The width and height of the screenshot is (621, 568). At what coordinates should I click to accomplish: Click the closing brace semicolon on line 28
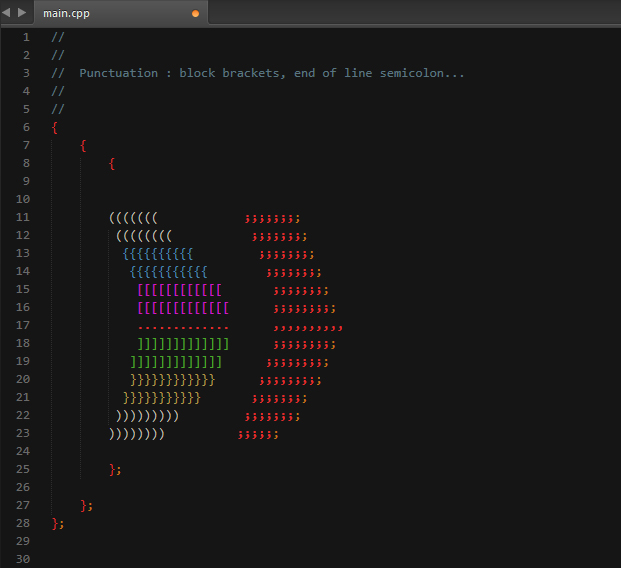[58, 524]
